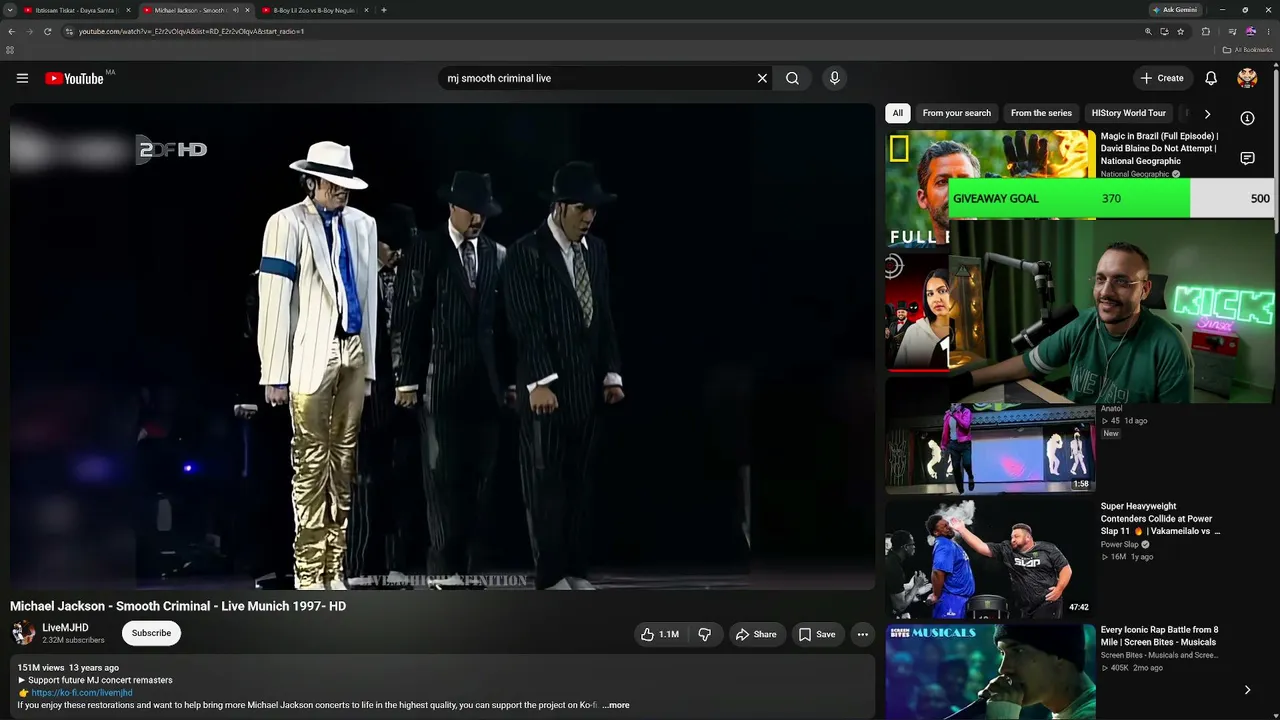Select the 'From your search' chip
This screenshot has width=1280, height=720.
(x=957, y=113)
